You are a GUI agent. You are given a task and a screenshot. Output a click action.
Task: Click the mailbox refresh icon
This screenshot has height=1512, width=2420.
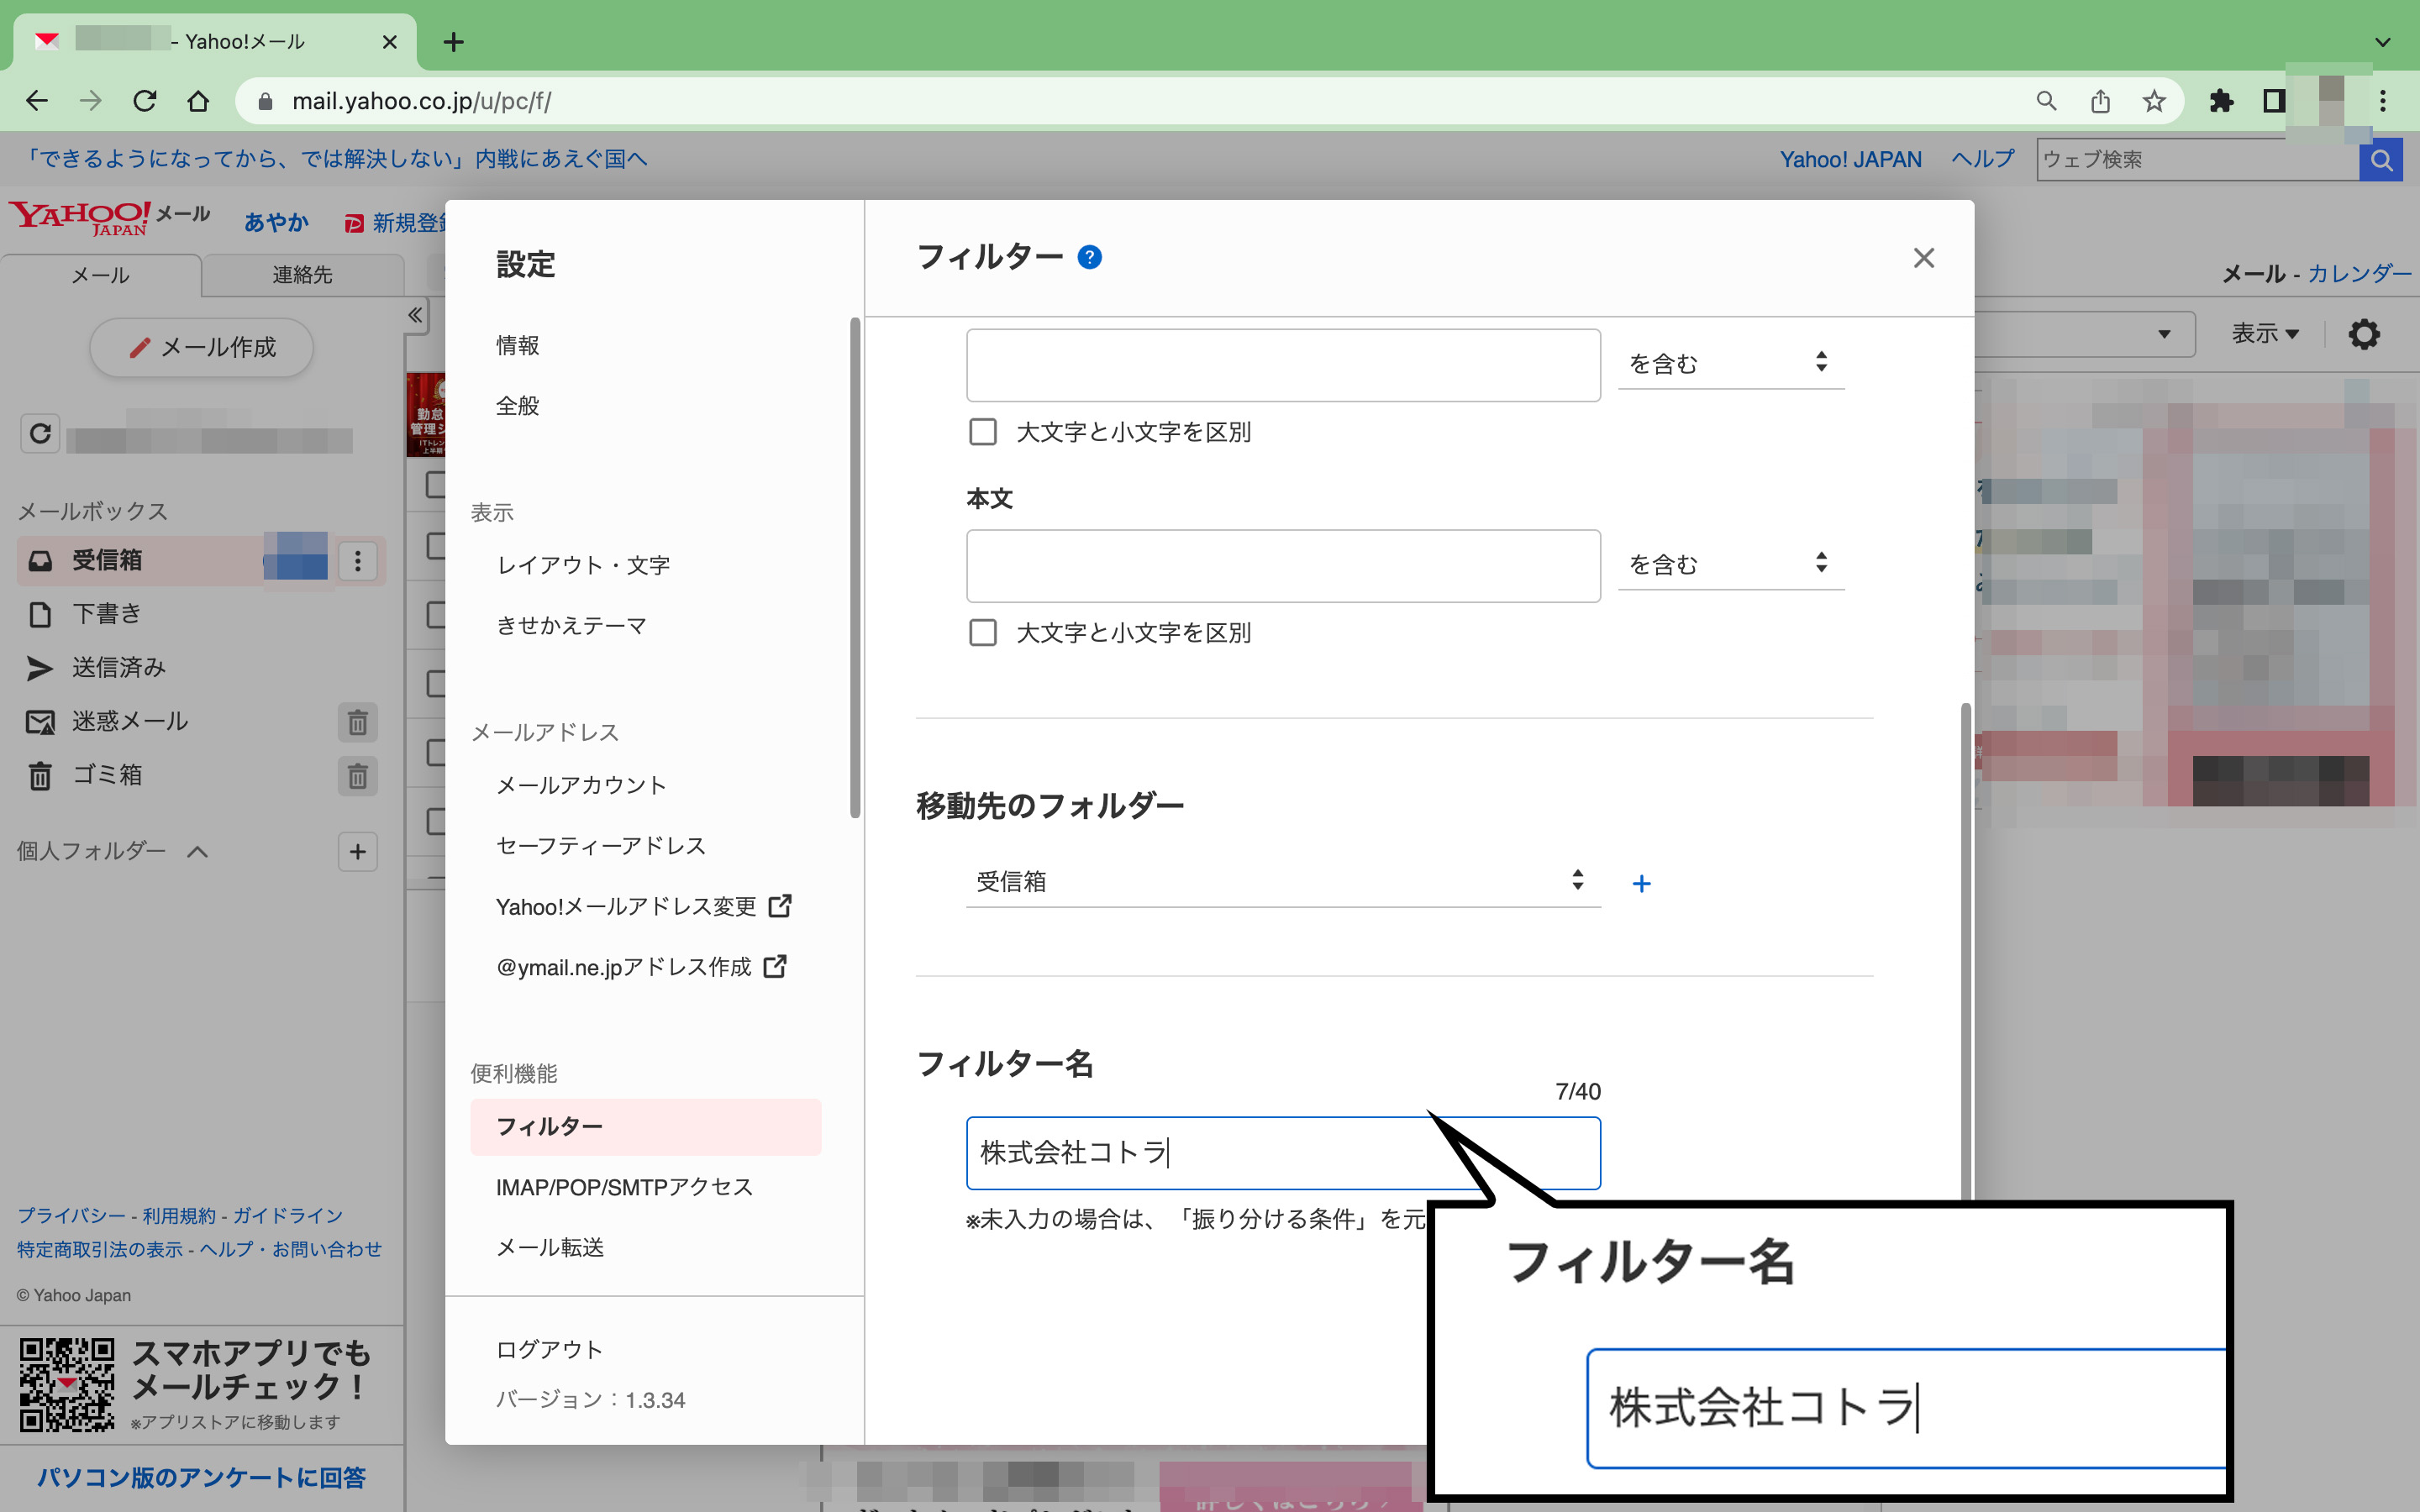point(40,434)
